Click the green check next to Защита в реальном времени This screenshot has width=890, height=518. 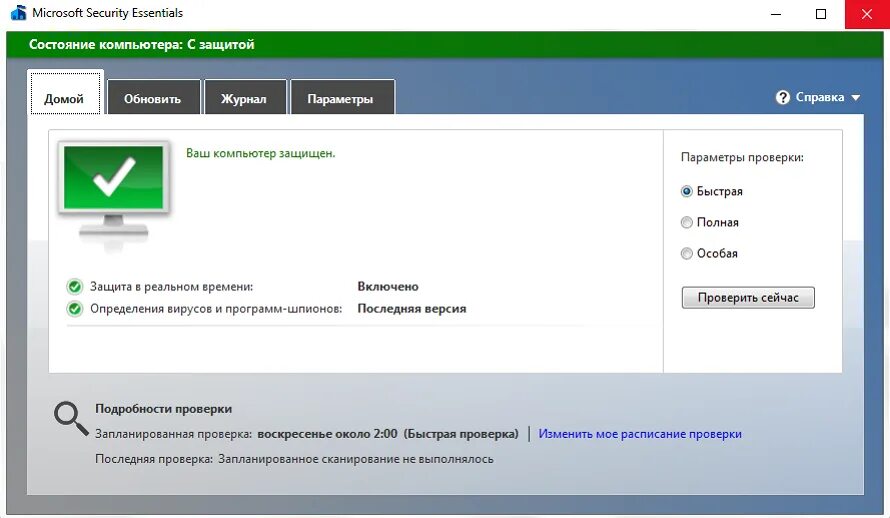(x=74, y=287)
